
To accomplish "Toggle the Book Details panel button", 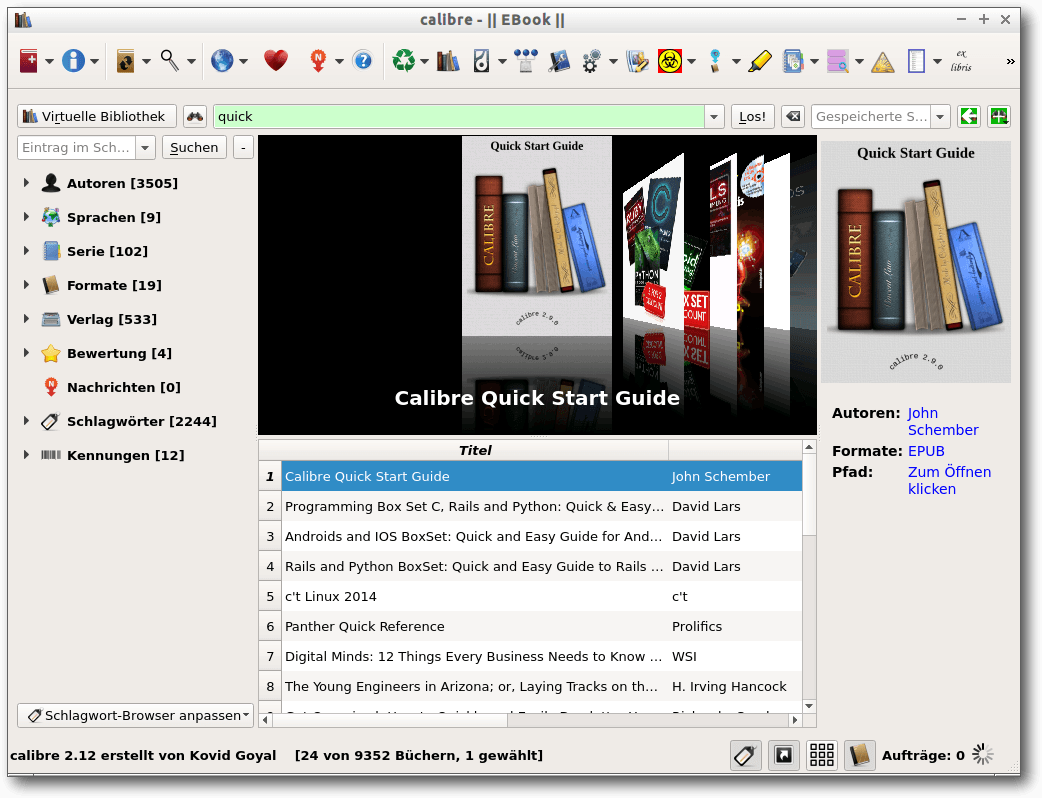I will point(860,755).
